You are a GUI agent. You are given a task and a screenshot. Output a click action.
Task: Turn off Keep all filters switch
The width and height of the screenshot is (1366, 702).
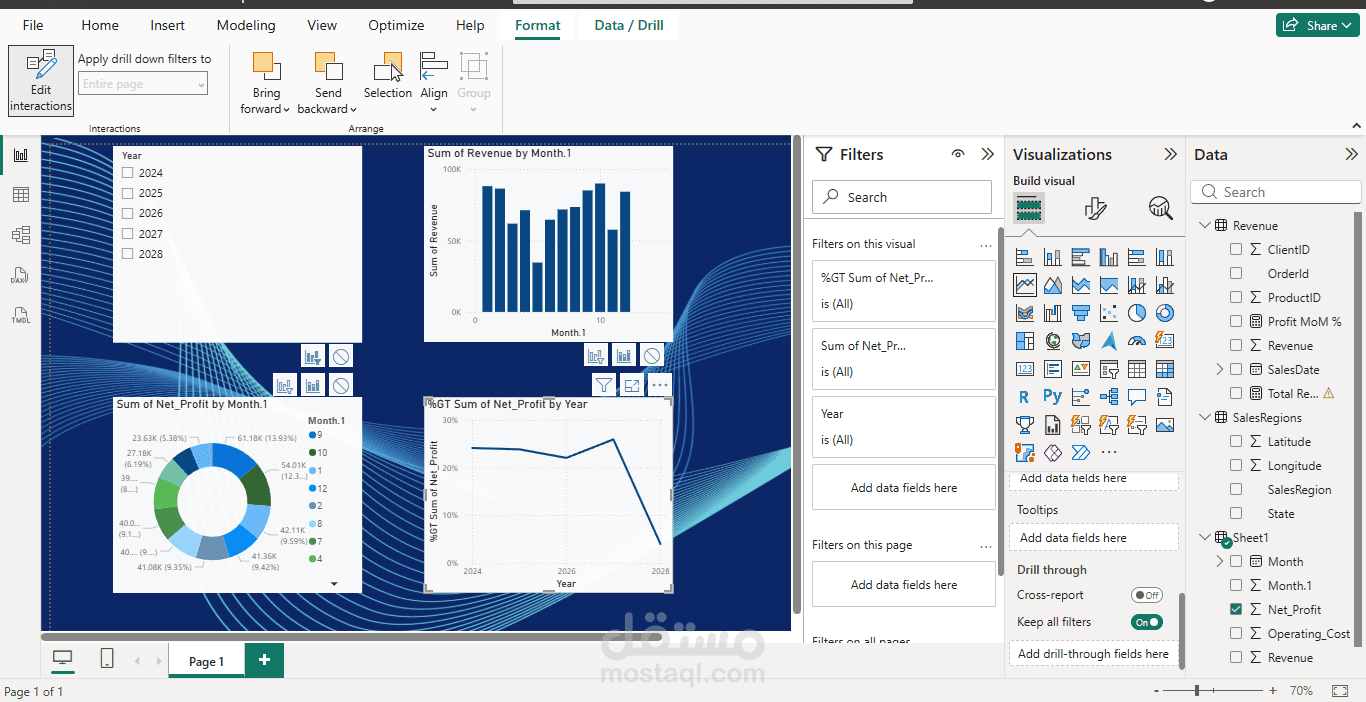click(x=1147, y=622)
